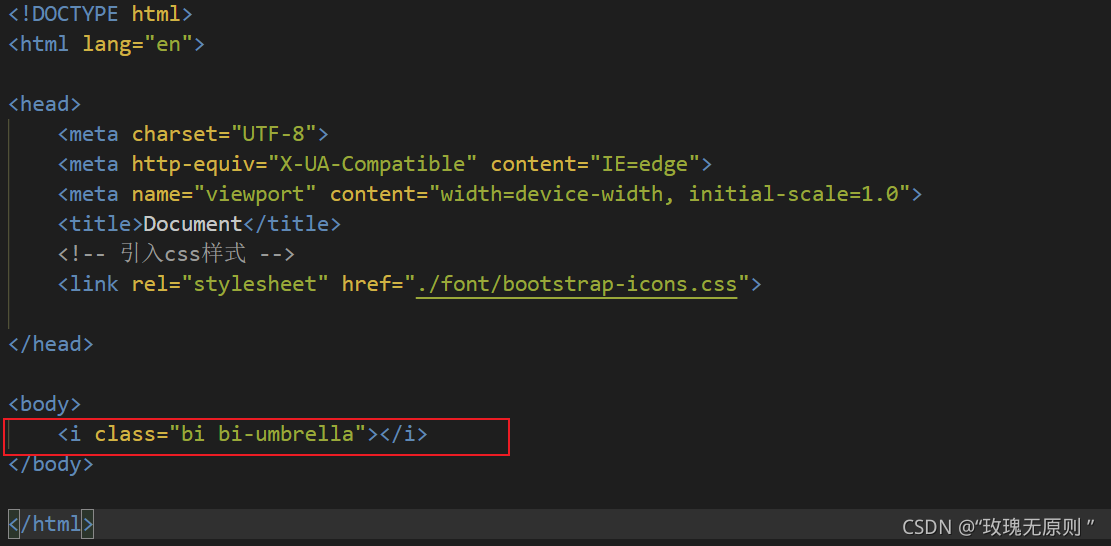Viewport: 1111px width, 546px height.
Task: Click the width=device-width, initial-scale=1.0 string
Action: (669, 194)
